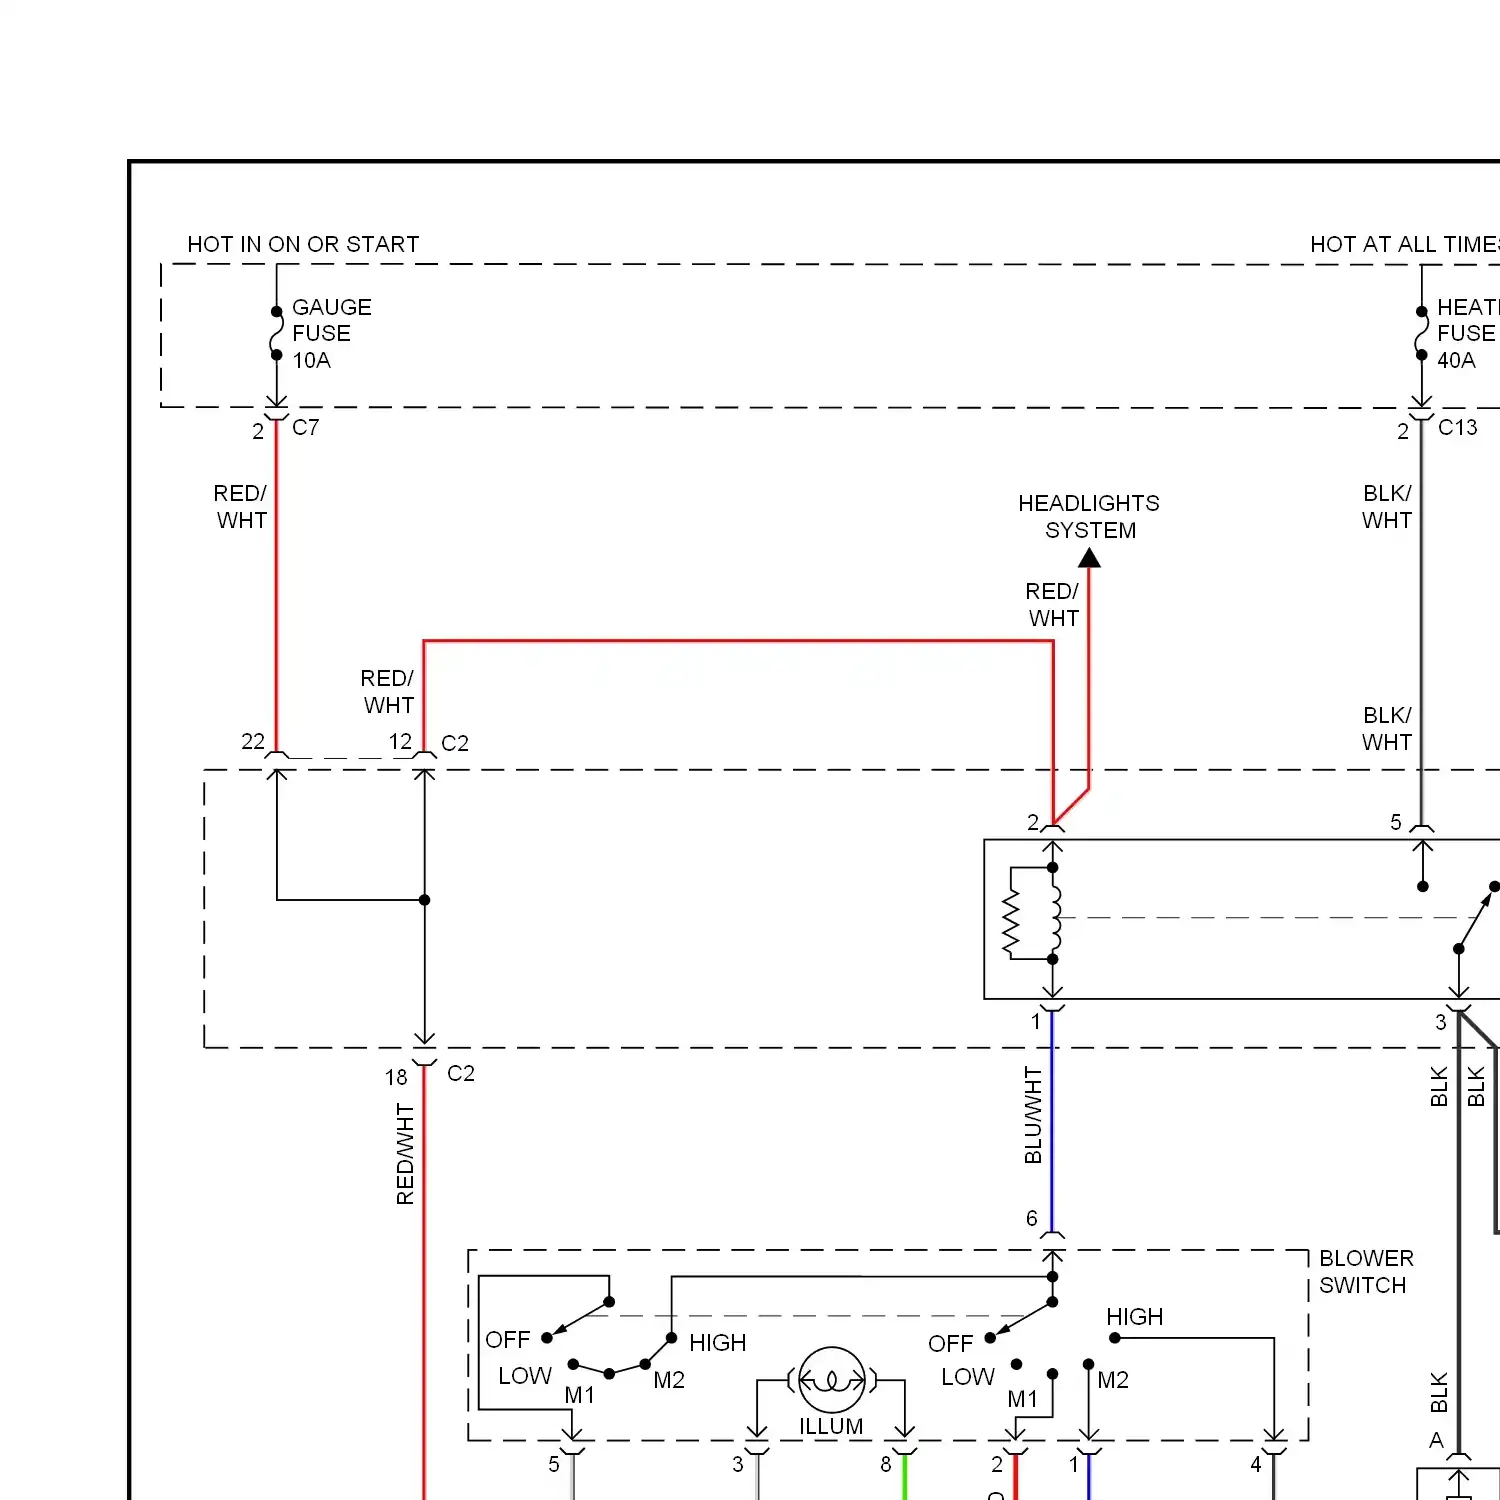Viewport: 1500px width, 1500px height.
Task: Click connector label A near the bottom right
Action: (x=1437, y=1440)
